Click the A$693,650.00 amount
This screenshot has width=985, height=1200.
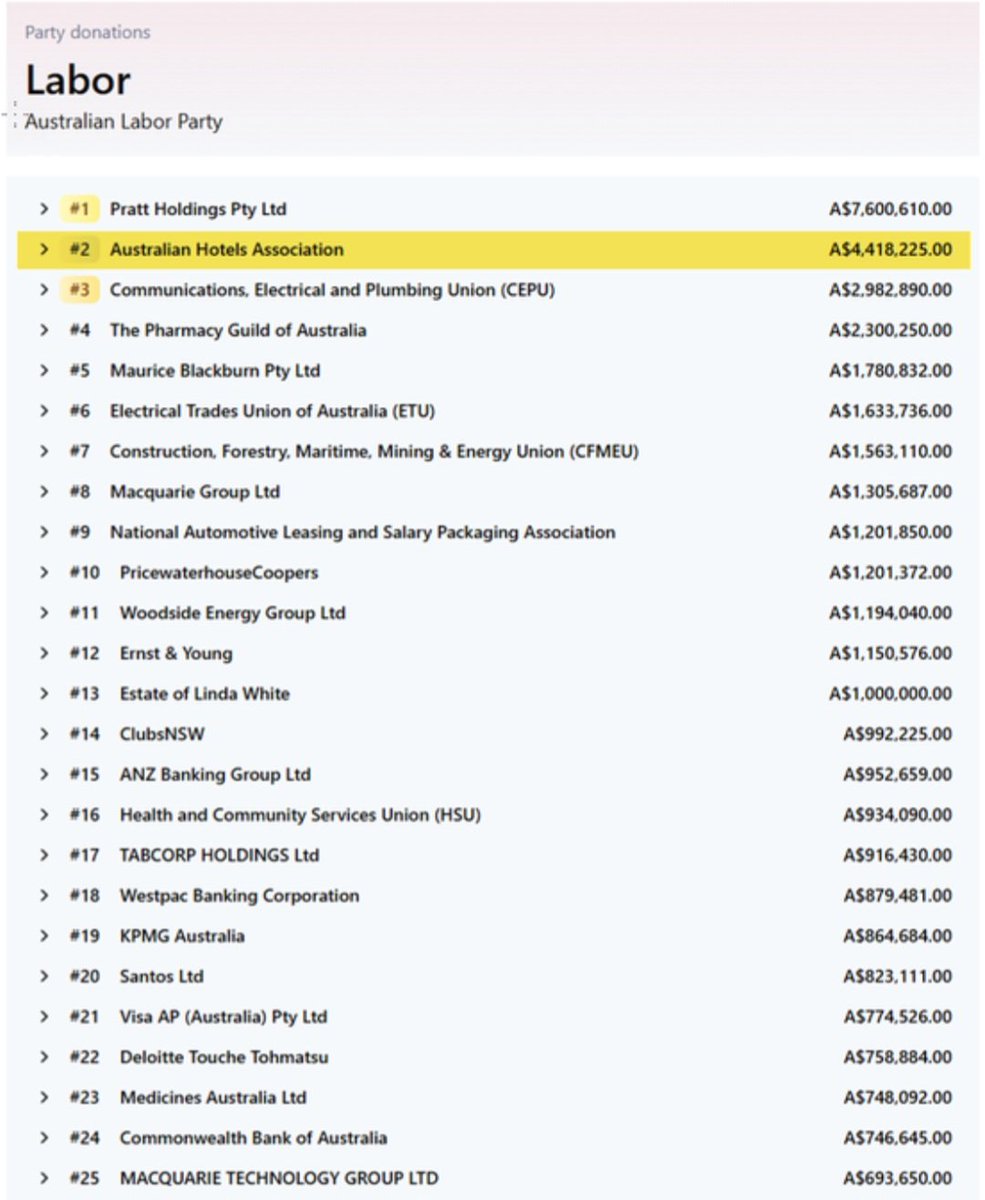[x=898, y=1178]
